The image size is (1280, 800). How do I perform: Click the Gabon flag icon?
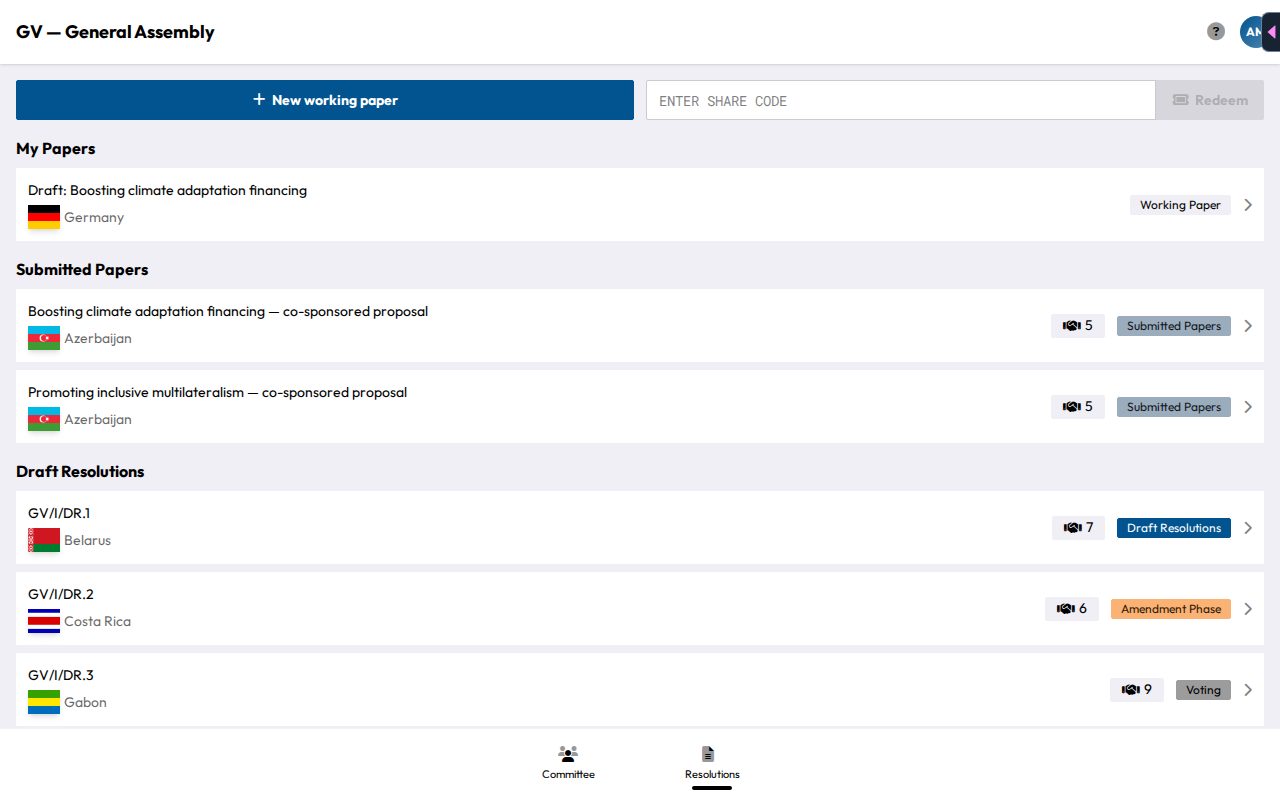pos(44,702)
